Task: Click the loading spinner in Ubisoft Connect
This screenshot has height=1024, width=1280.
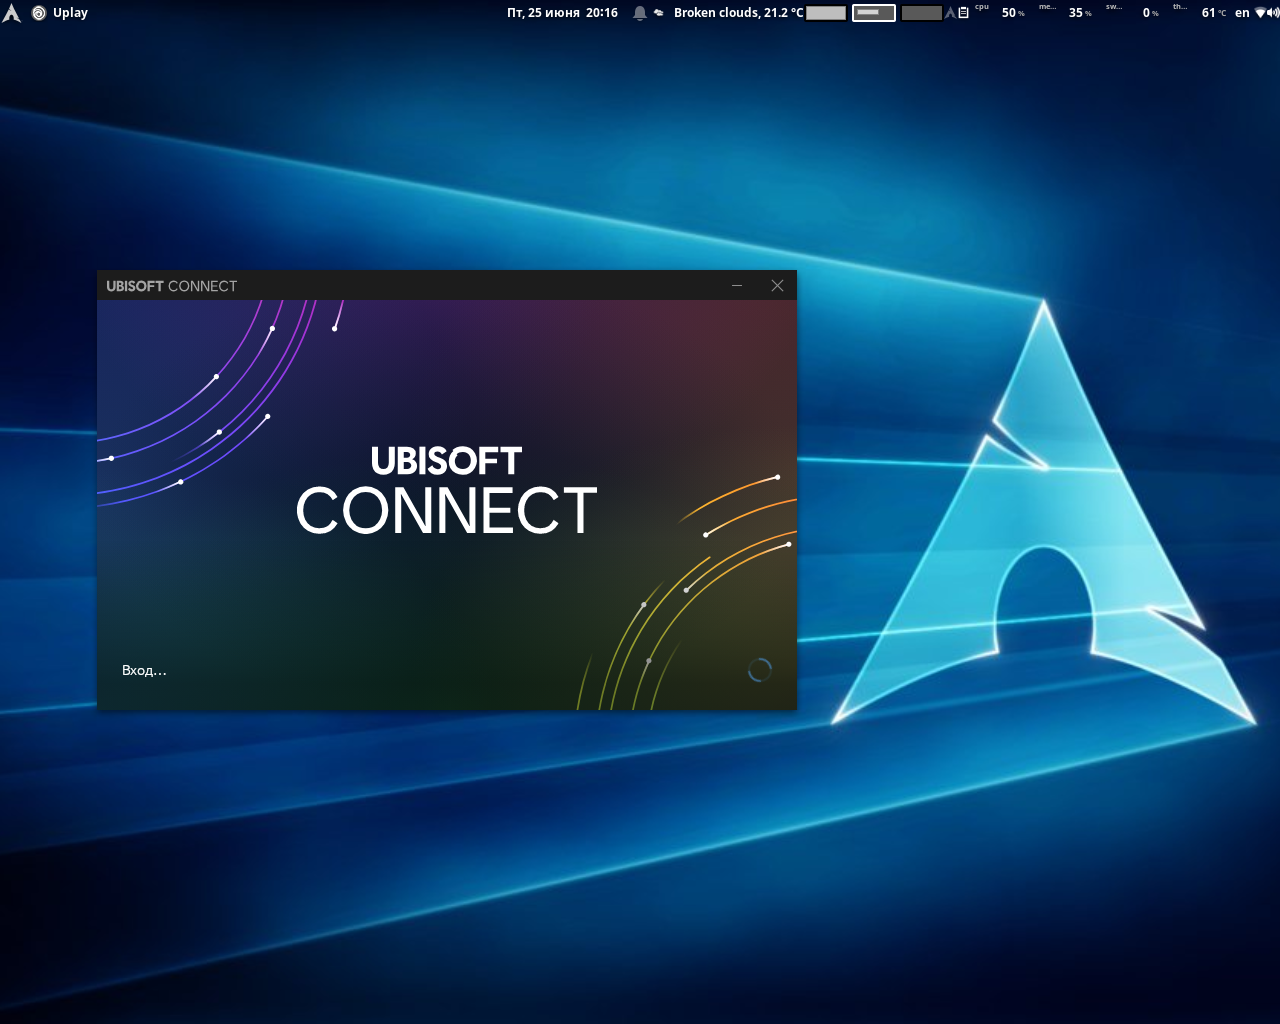Action: coord(760,670)
